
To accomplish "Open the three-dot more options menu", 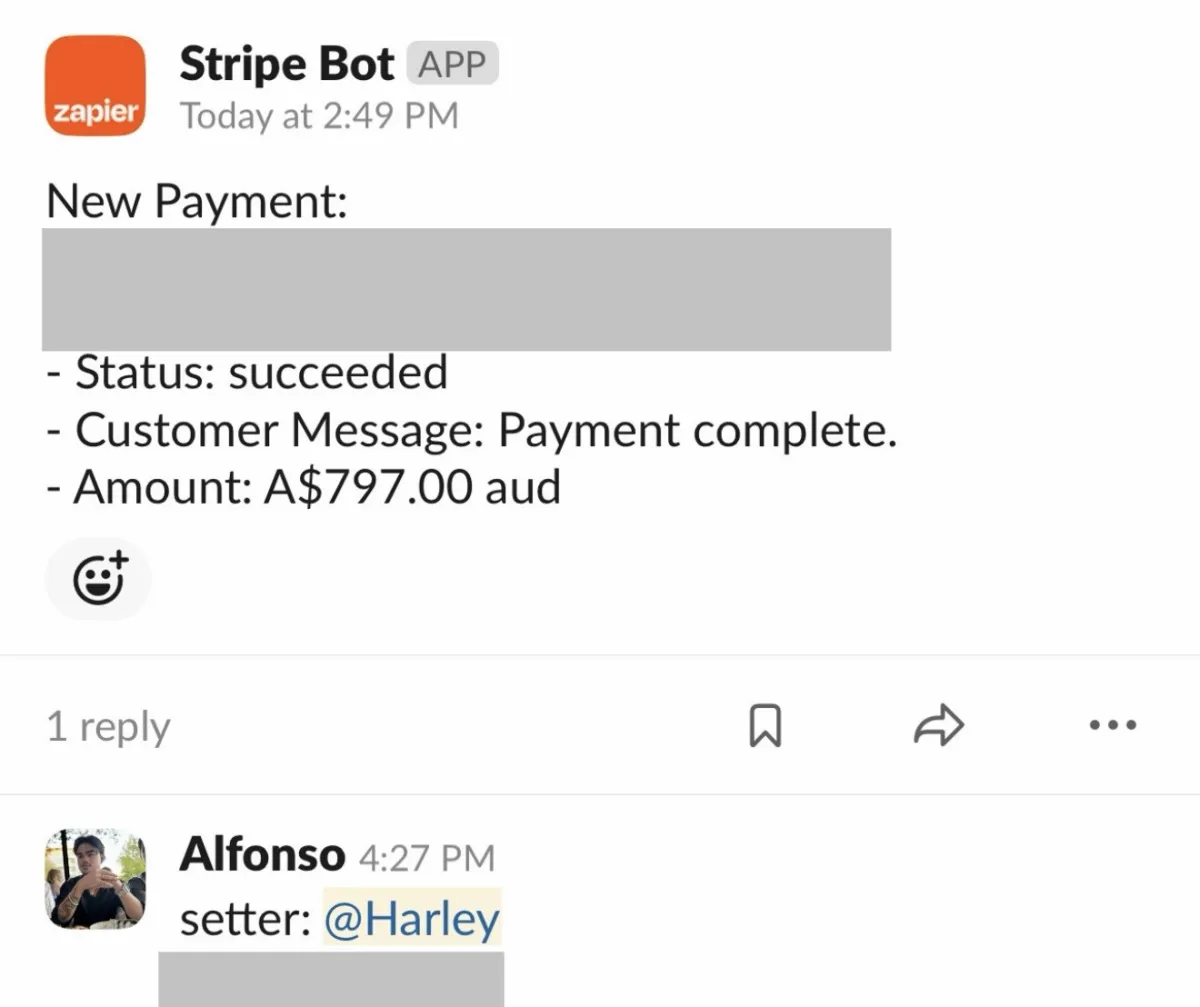I will [1112, 725].
